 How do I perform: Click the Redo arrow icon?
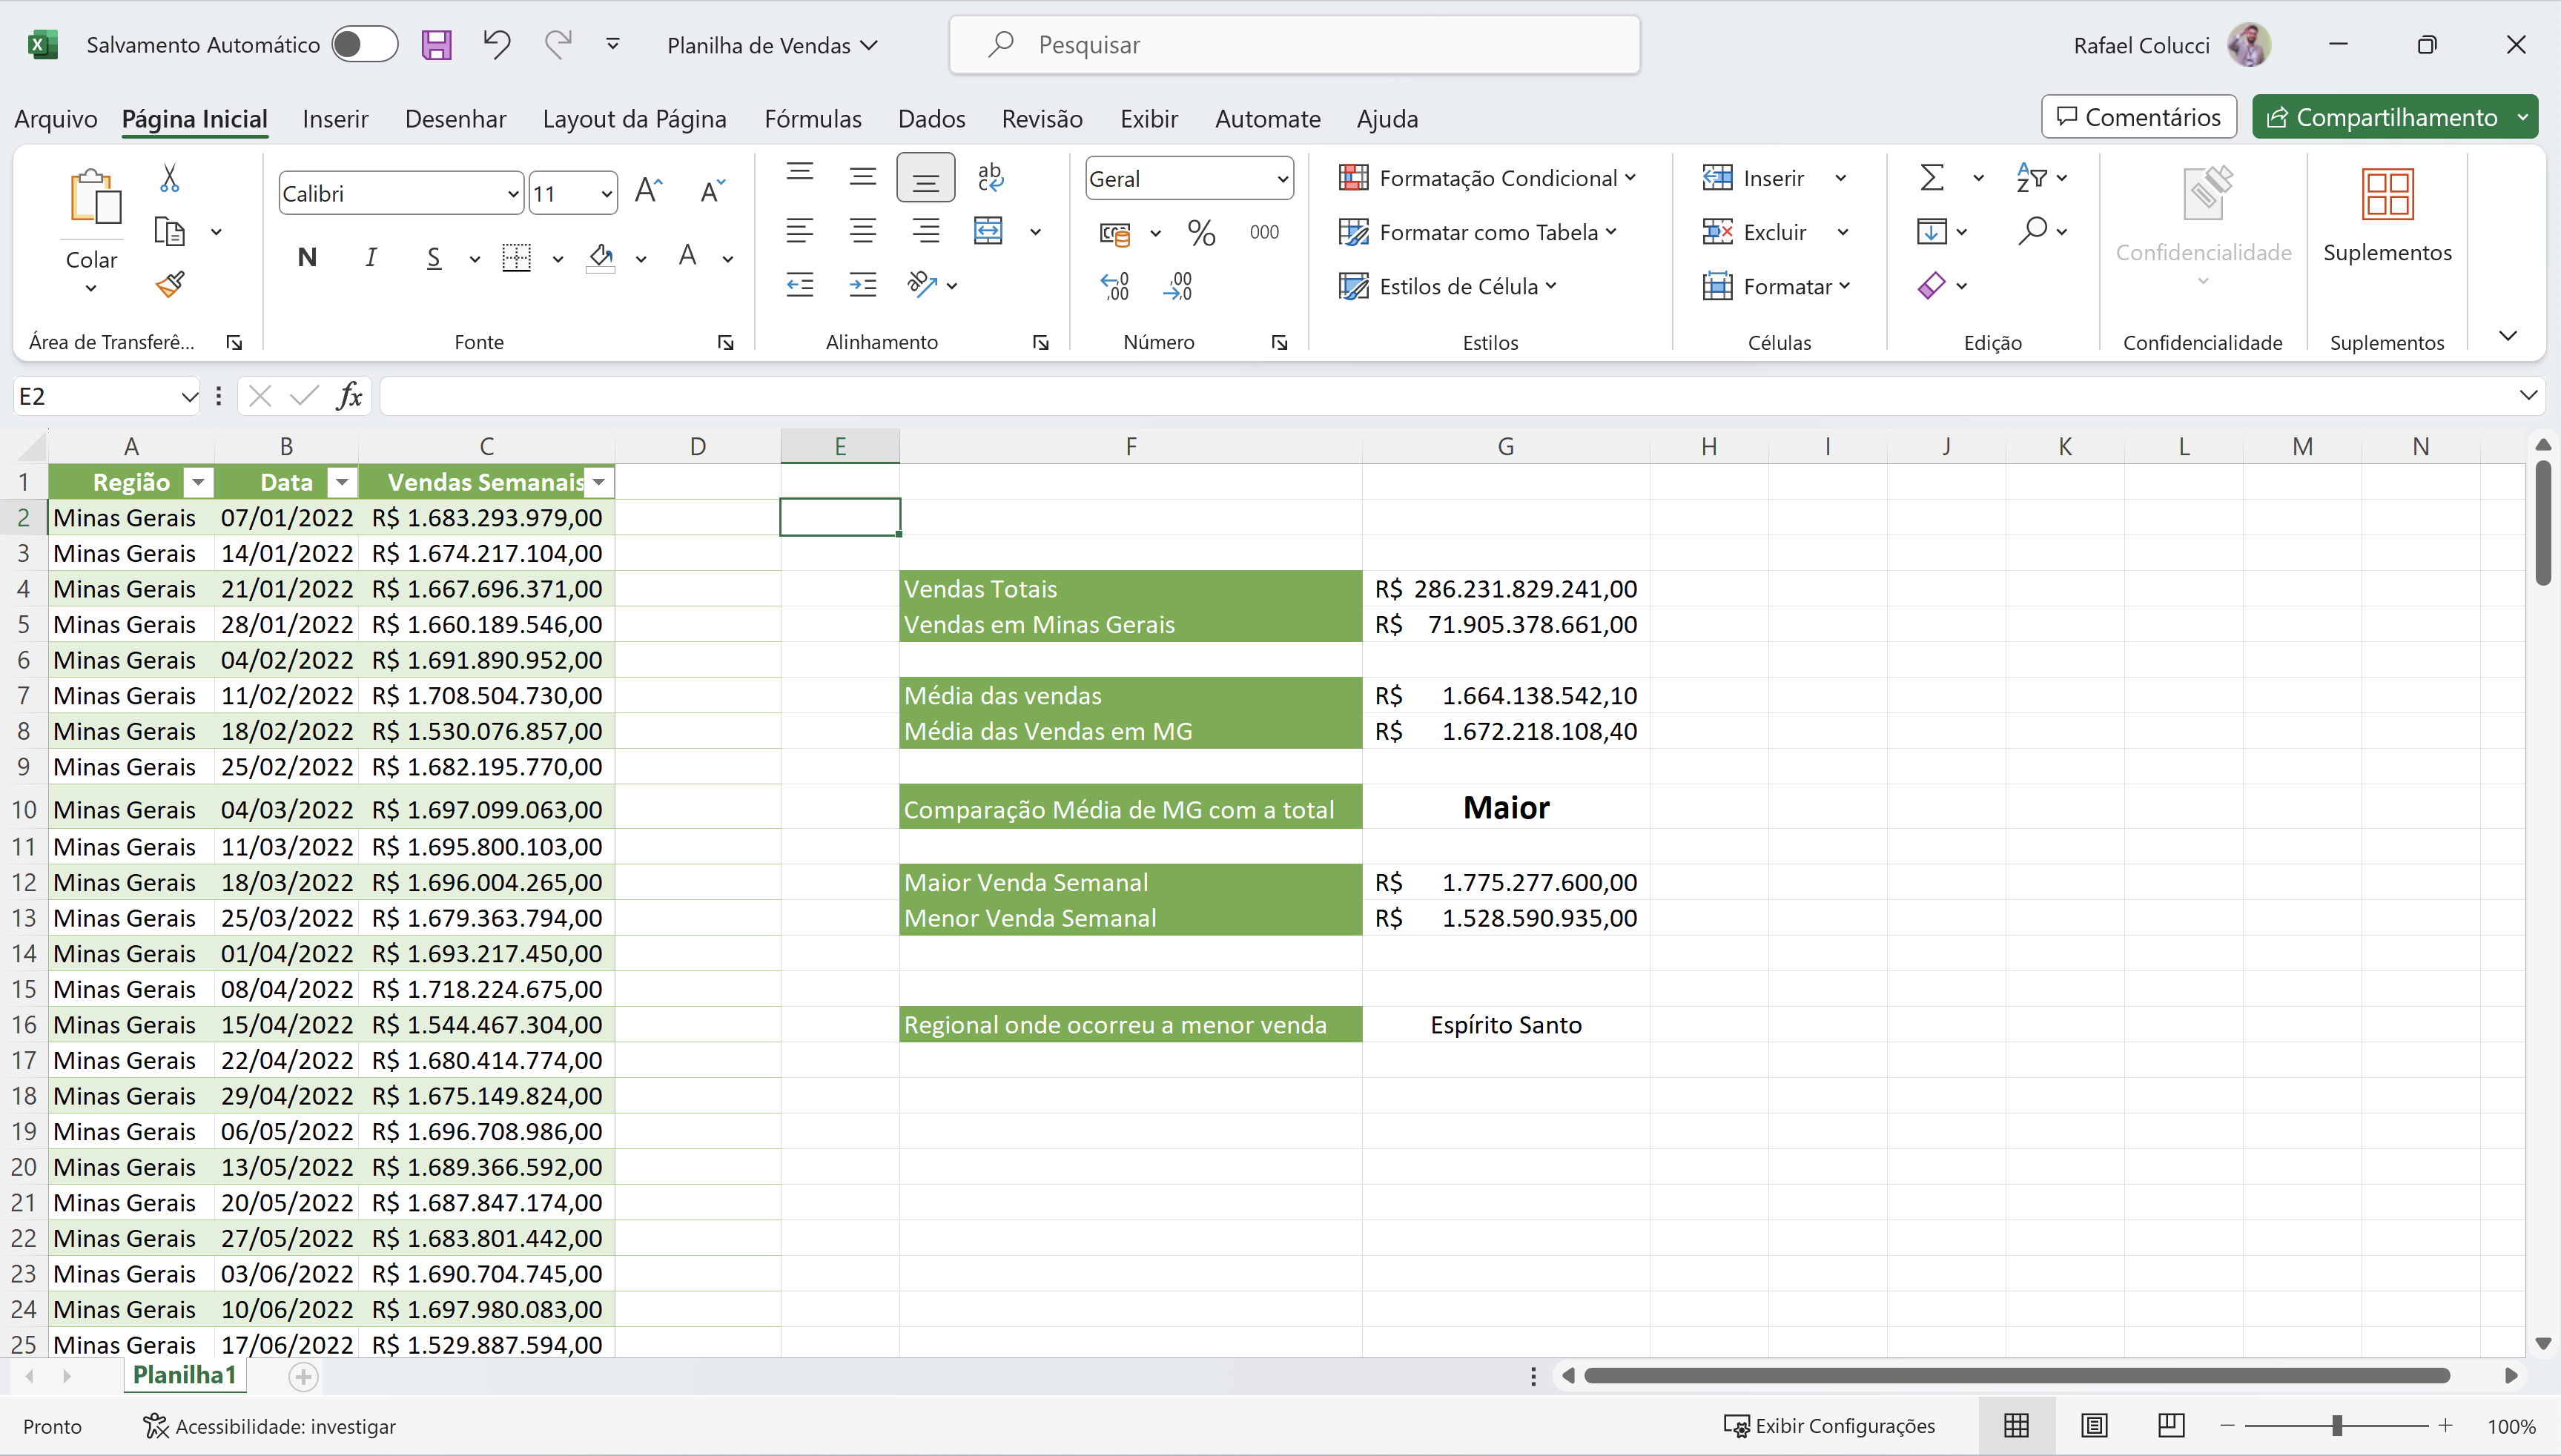coord(557,44)
